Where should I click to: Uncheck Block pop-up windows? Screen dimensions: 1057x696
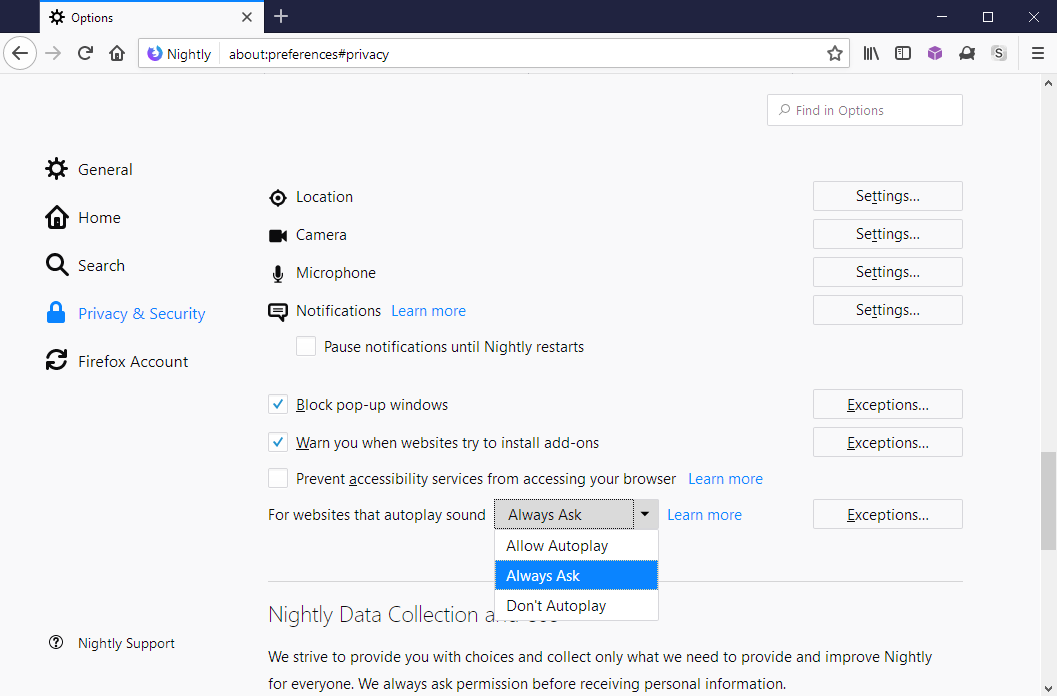[278, 404]
